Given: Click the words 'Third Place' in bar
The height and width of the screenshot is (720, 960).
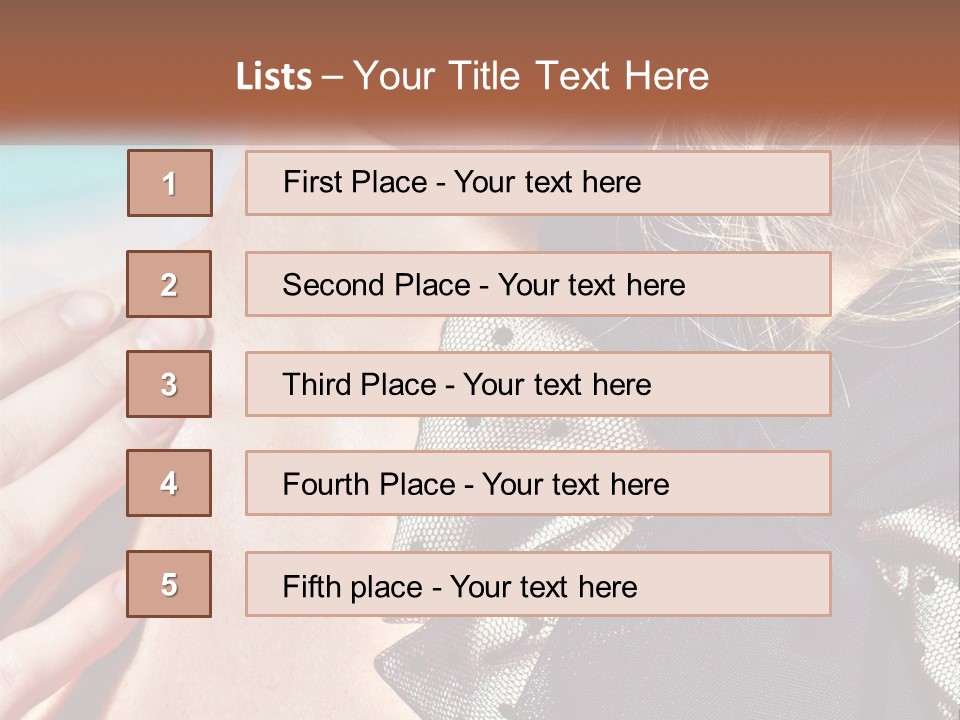Looking at the screenshot, I should 359,384.
